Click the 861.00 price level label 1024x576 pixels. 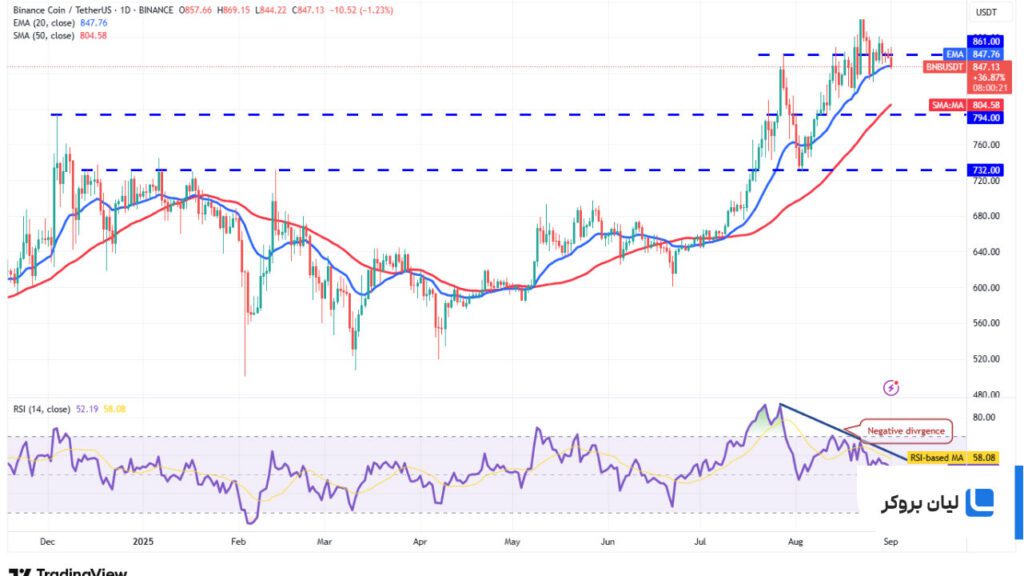pyautogui.click(x=985, y=42)
